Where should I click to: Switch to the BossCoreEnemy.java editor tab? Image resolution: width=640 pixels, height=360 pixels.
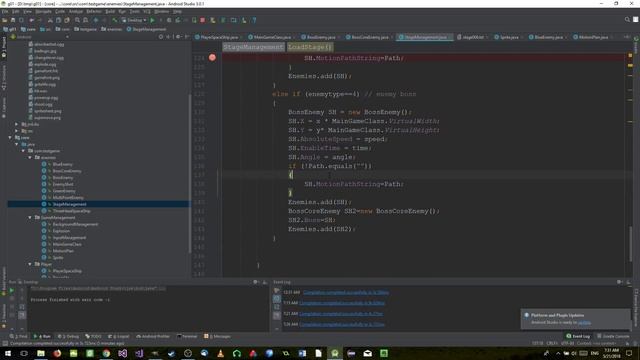click(x=370, y=37)
